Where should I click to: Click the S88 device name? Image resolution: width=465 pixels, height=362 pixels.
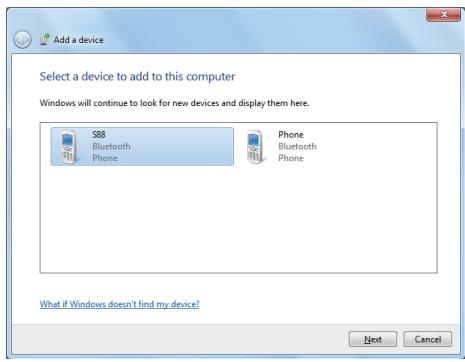99,135
